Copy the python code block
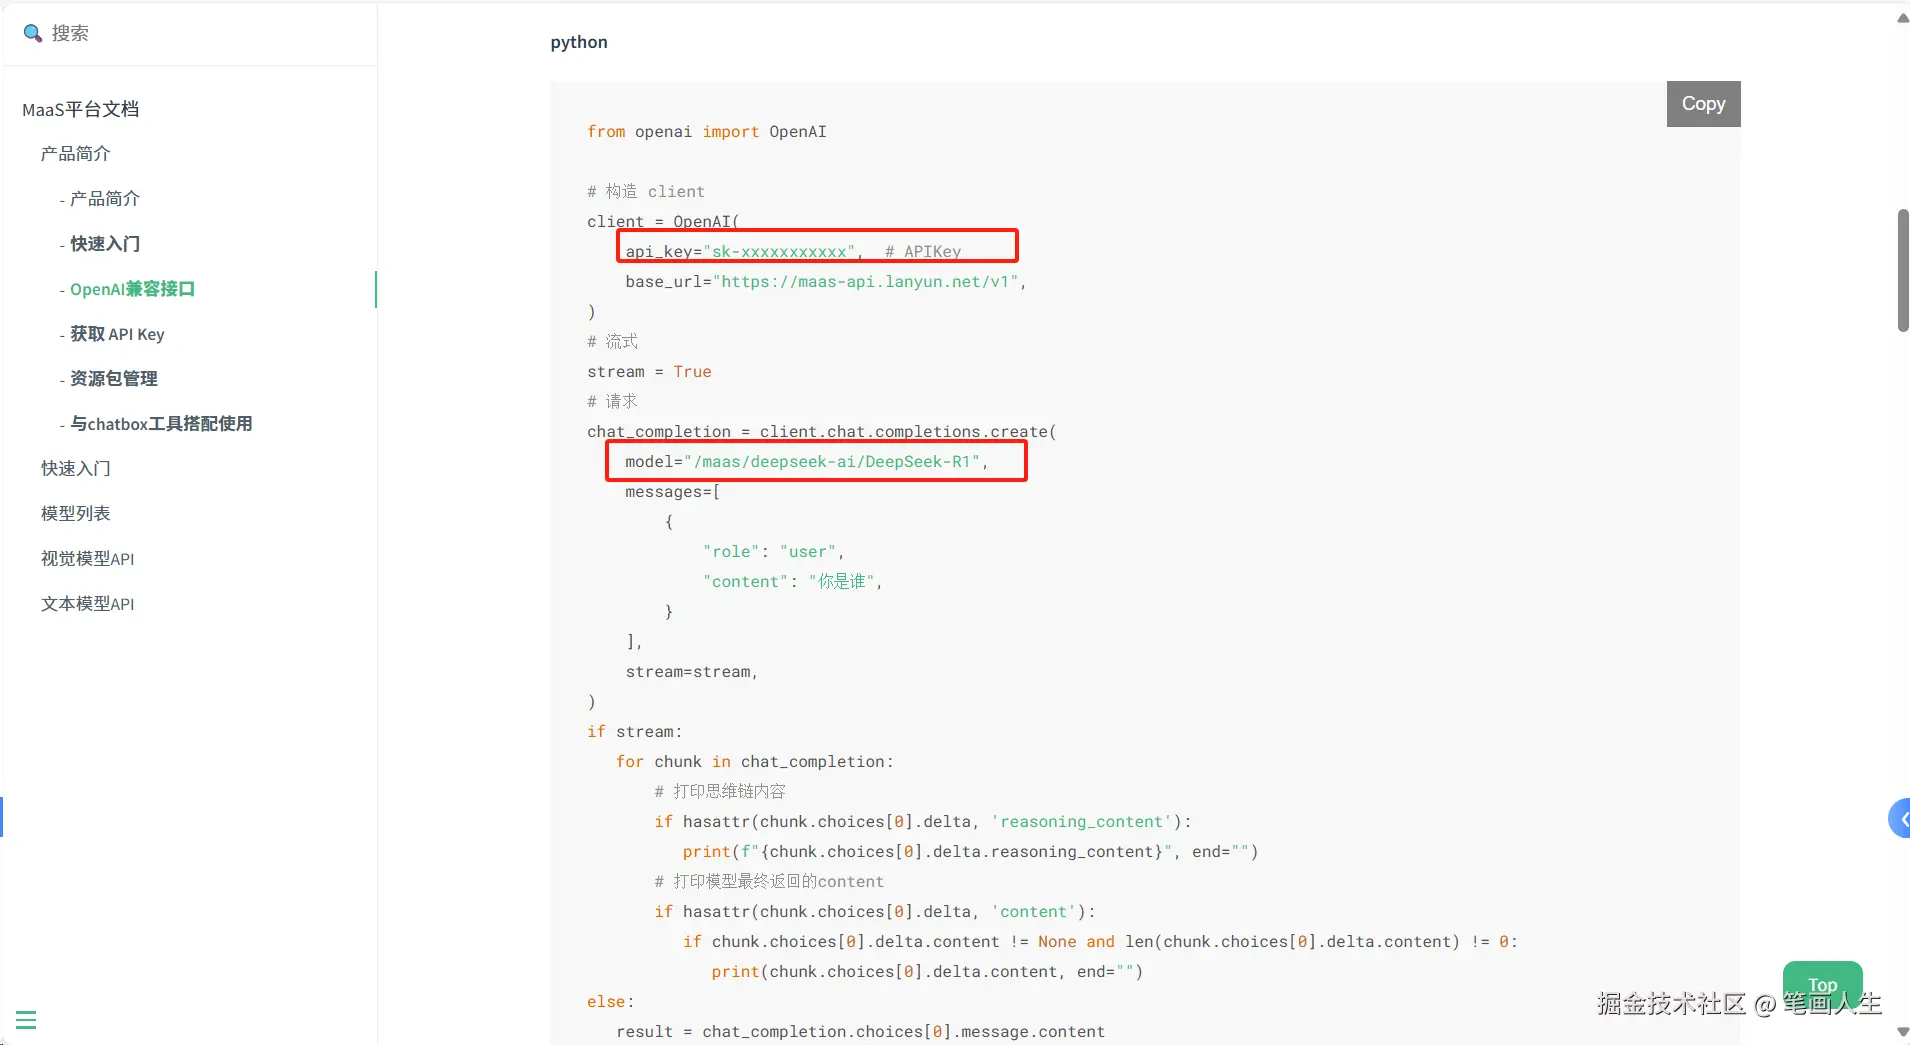The height and width of the screenshot is (1045, 1910). point(1703,104)
